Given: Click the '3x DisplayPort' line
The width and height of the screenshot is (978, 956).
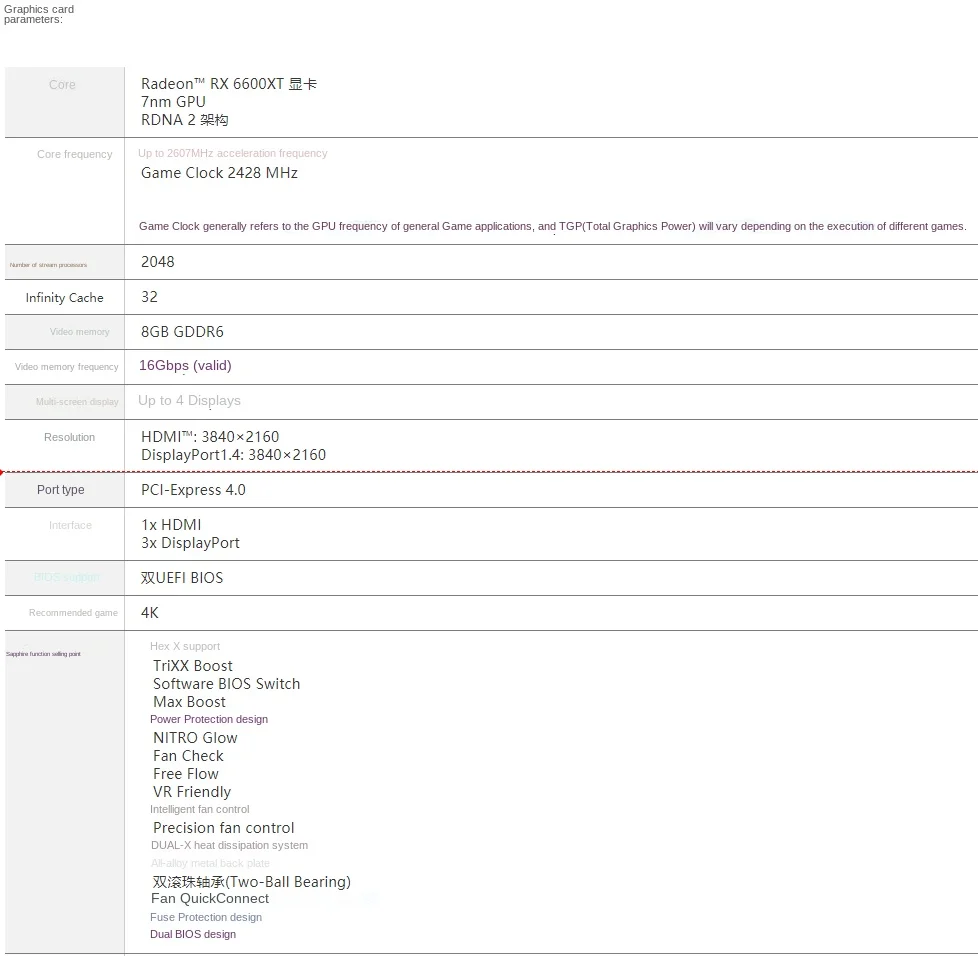Looking at the screenshot, I should click(x=190, y=543).
